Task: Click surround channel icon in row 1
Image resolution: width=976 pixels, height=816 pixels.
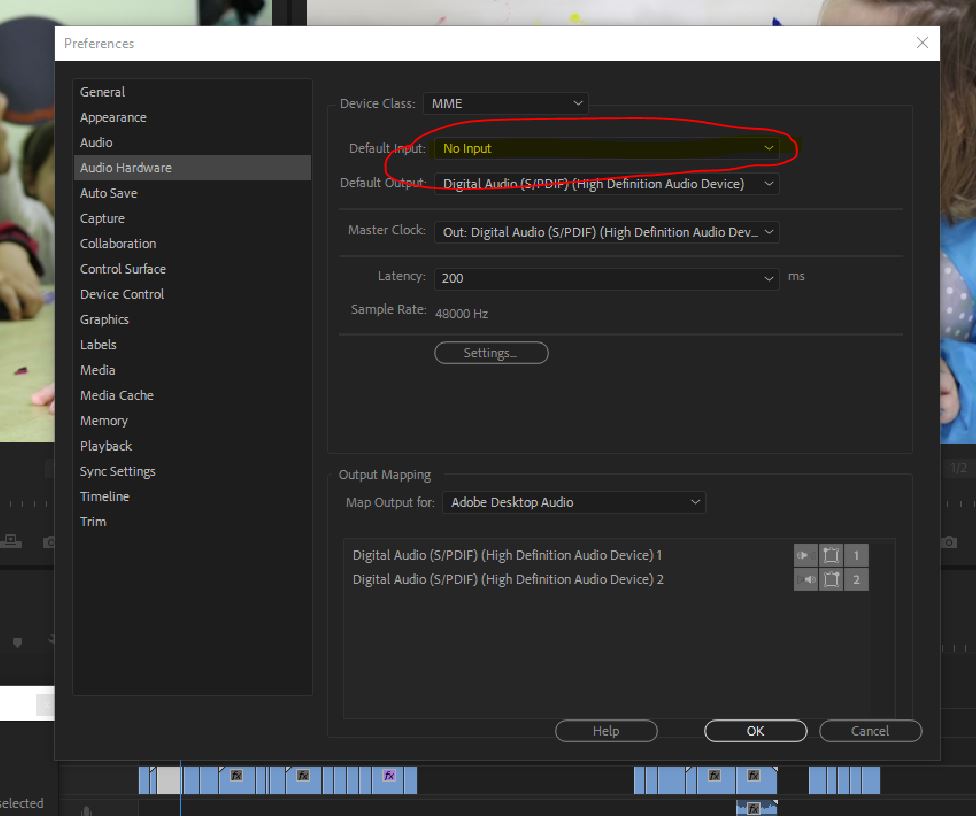Action: (x=831, y=555)
